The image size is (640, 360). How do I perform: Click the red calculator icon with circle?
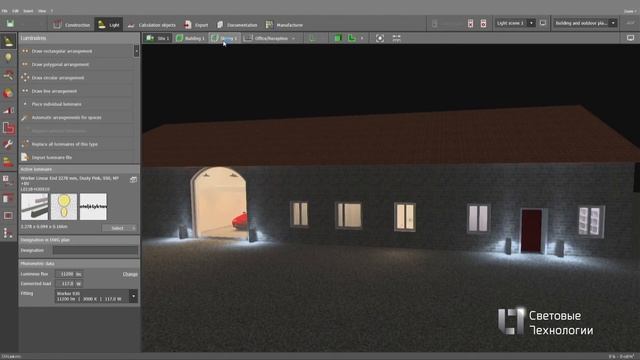[483, 24]
